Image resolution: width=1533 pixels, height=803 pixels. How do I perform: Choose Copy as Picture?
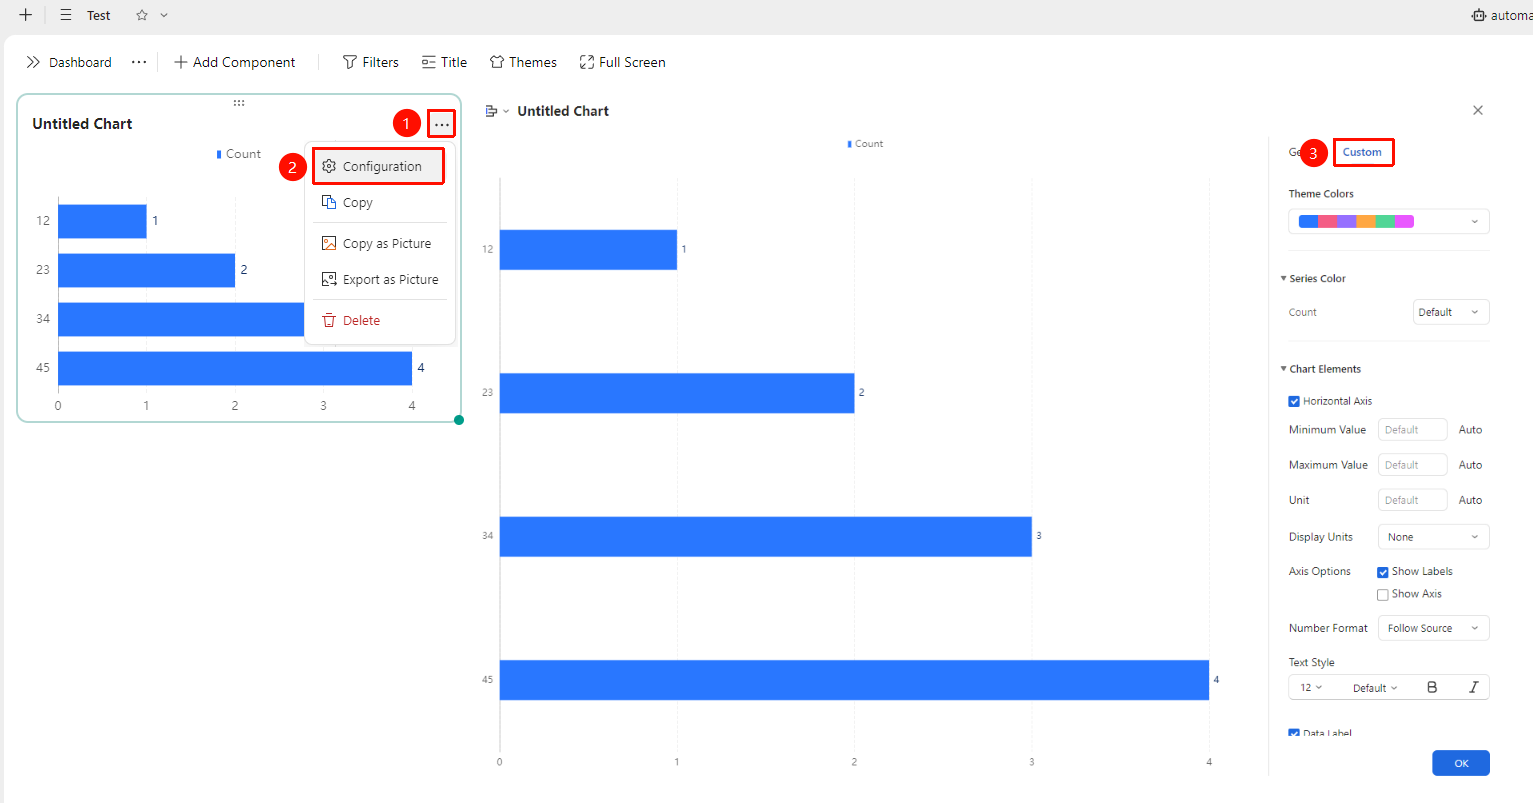coord(379,243)
